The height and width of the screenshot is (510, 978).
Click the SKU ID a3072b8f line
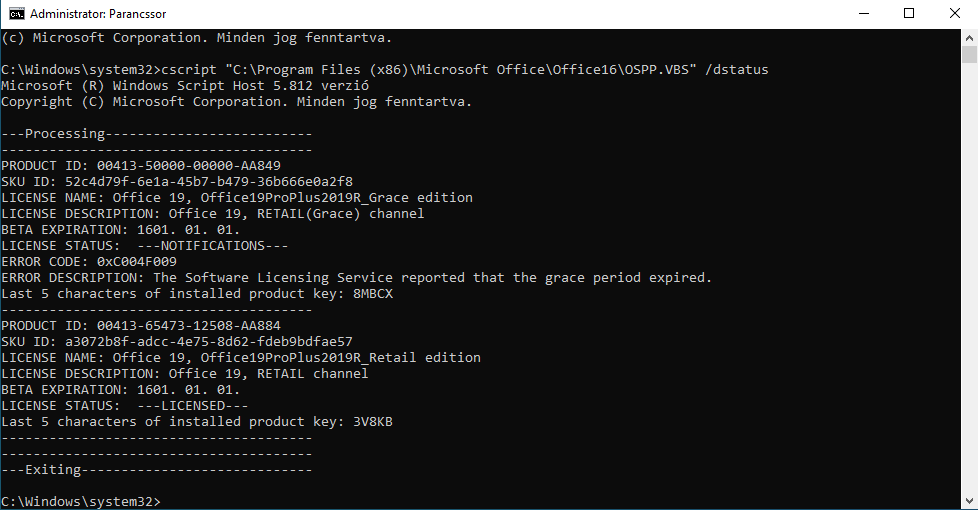pyautogui.click(x=177, y=342)
